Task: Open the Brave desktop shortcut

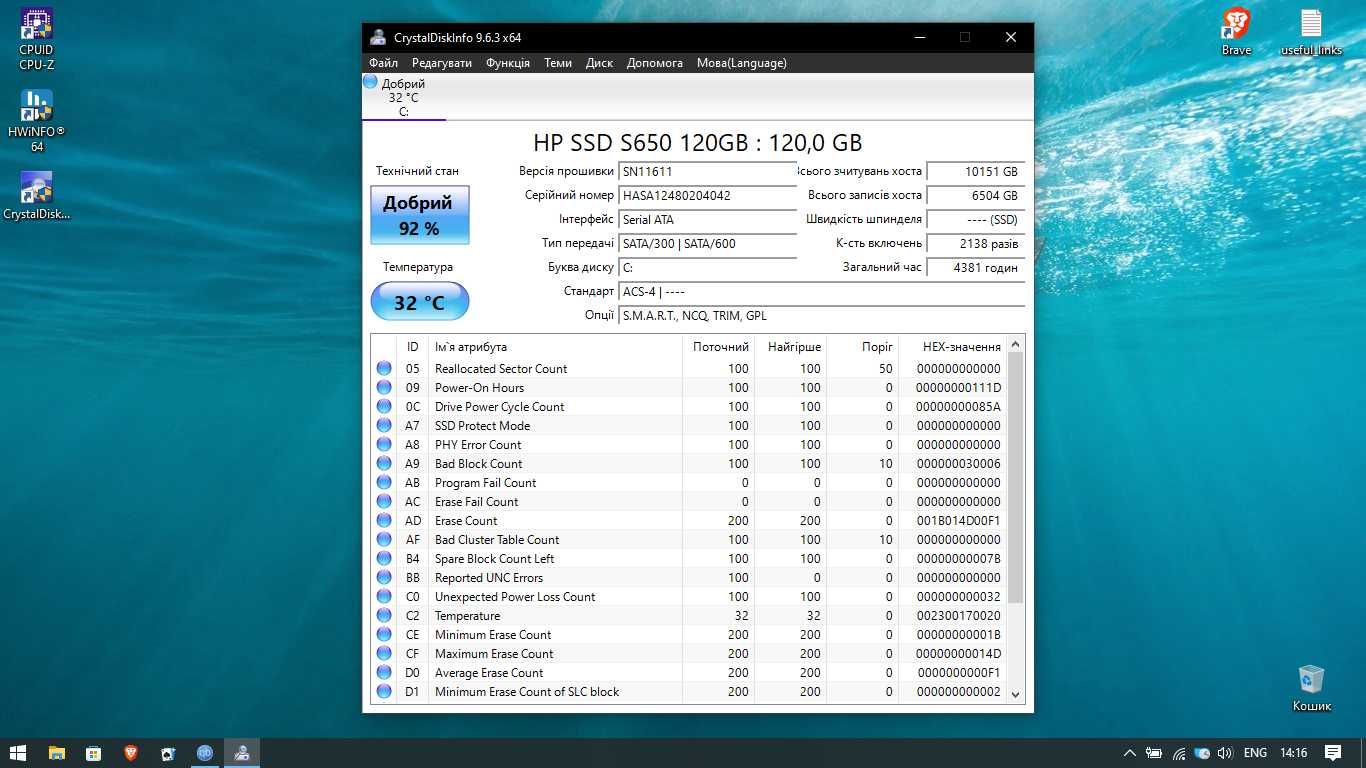Action: 1237,32
